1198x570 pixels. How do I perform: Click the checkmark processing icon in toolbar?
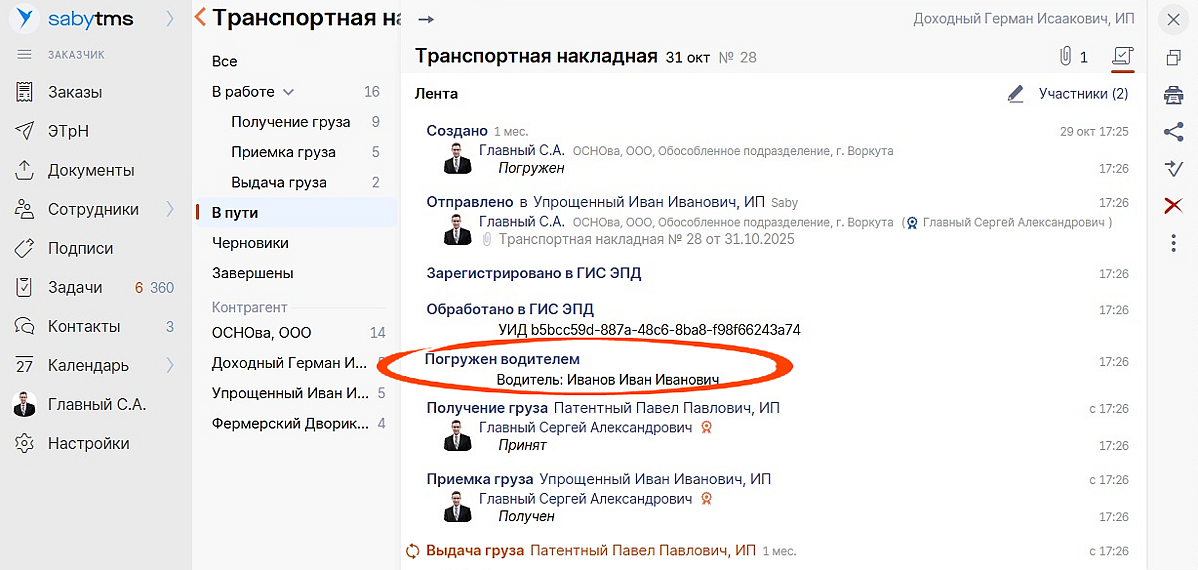tap(1173, 168)
